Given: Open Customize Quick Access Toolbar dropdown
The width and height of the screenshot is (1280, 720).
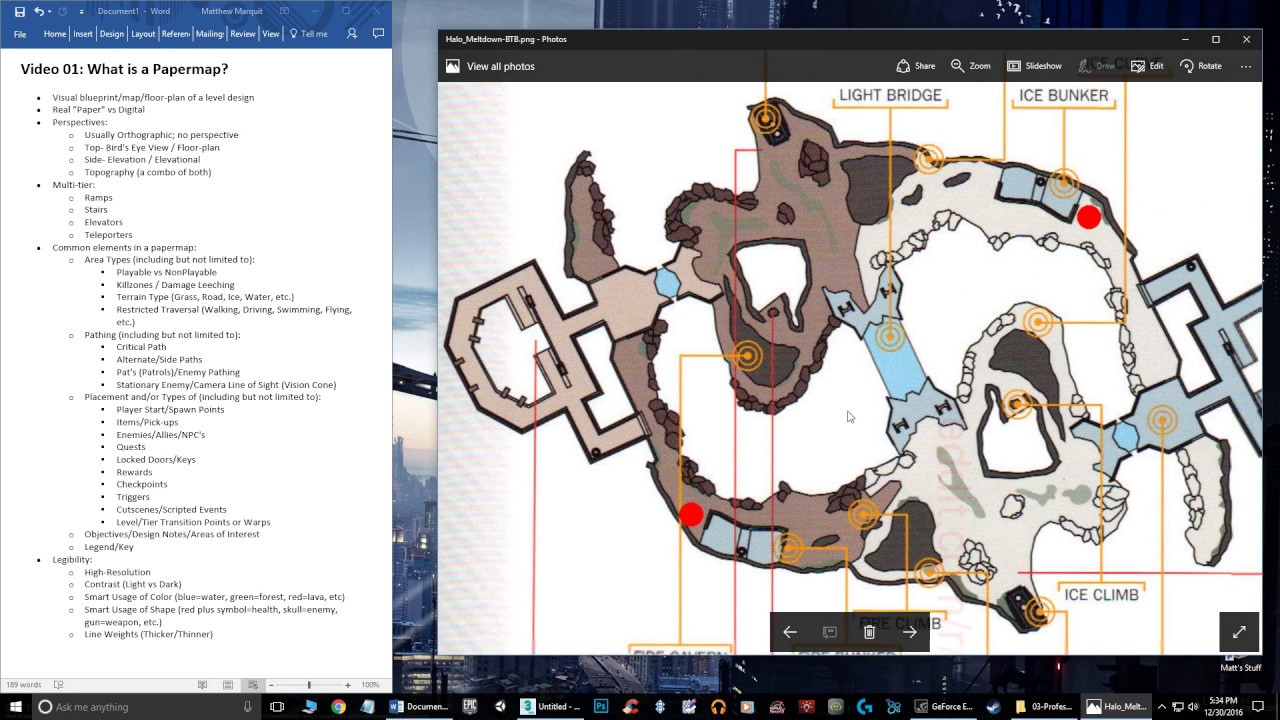Looking at the screenshot, I should click(82, 12).
